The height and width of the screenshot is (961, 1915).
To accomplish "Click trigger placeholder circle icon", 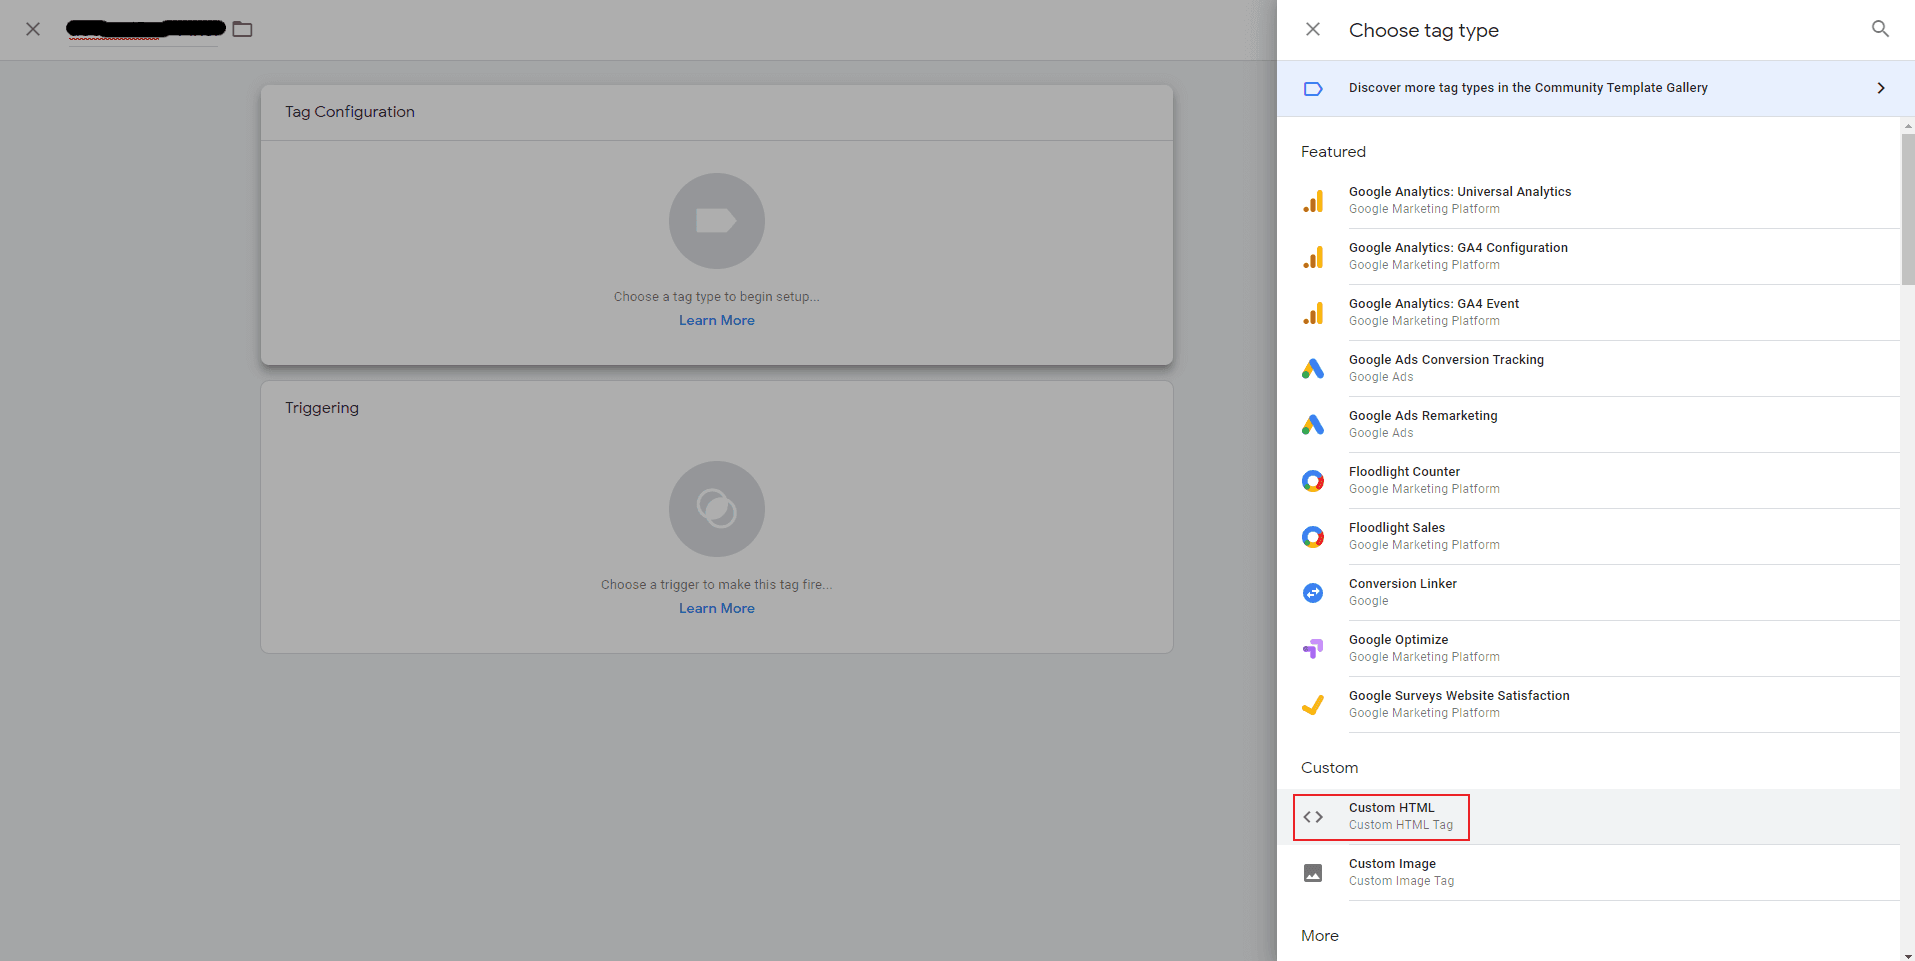I will [717, 509].
